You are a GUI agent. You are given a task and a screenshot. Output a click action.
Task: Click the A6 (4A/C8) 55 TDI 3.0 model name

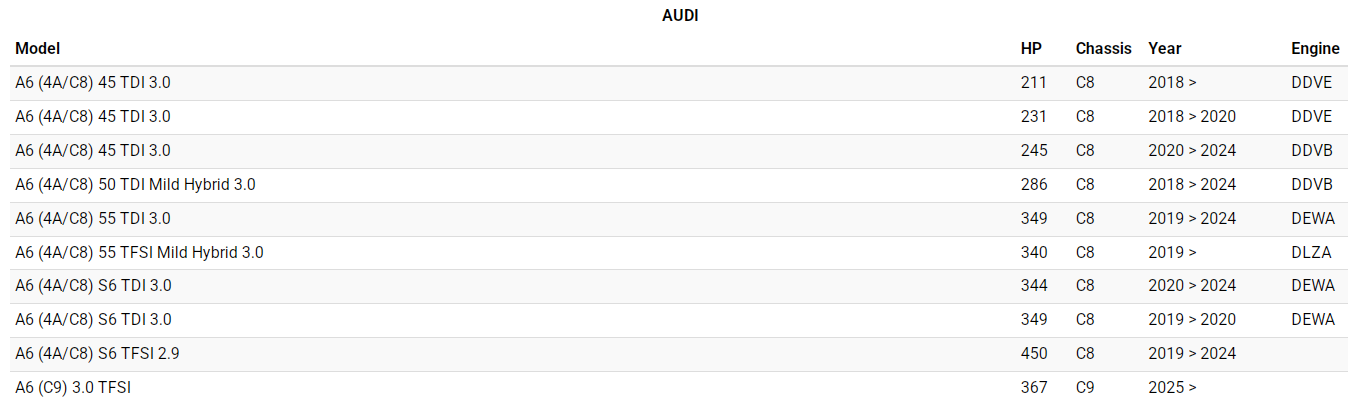coord(93,218)
